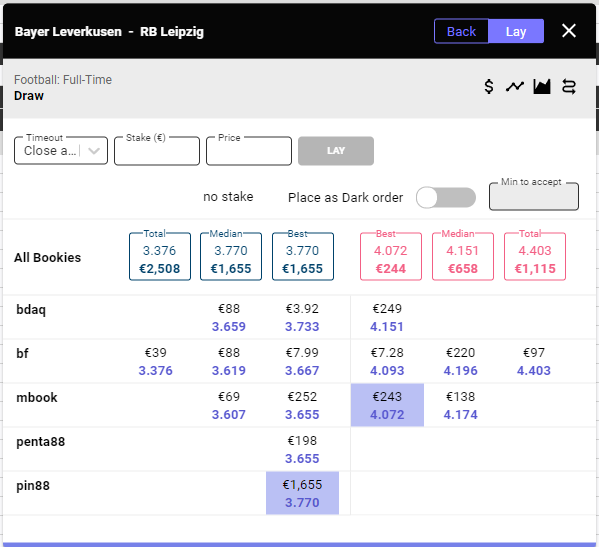Screen dimensions: 599x547
Task: Select the blue Total 3.376 box
Action: point(160,257)
